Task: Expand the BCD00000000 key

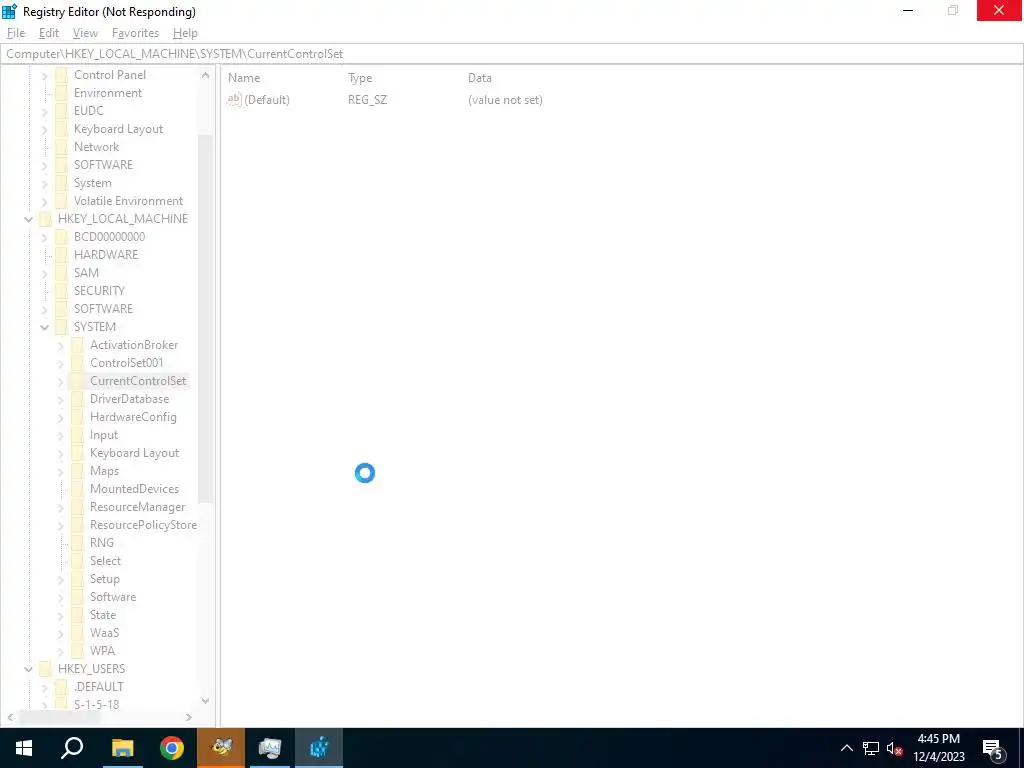Action: point(44,238)
